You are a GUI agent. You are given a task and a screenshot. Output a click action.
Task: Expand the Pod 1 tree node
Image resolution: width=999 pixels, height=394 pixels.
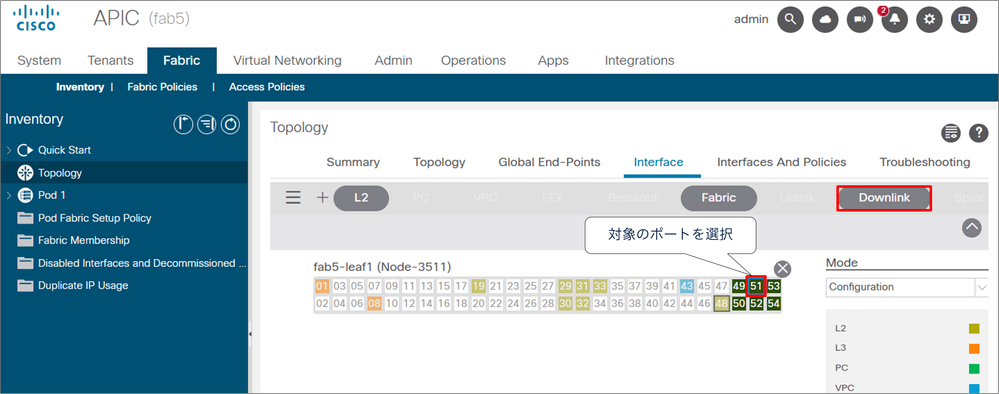pyautogui.click(x=9, y=195)
